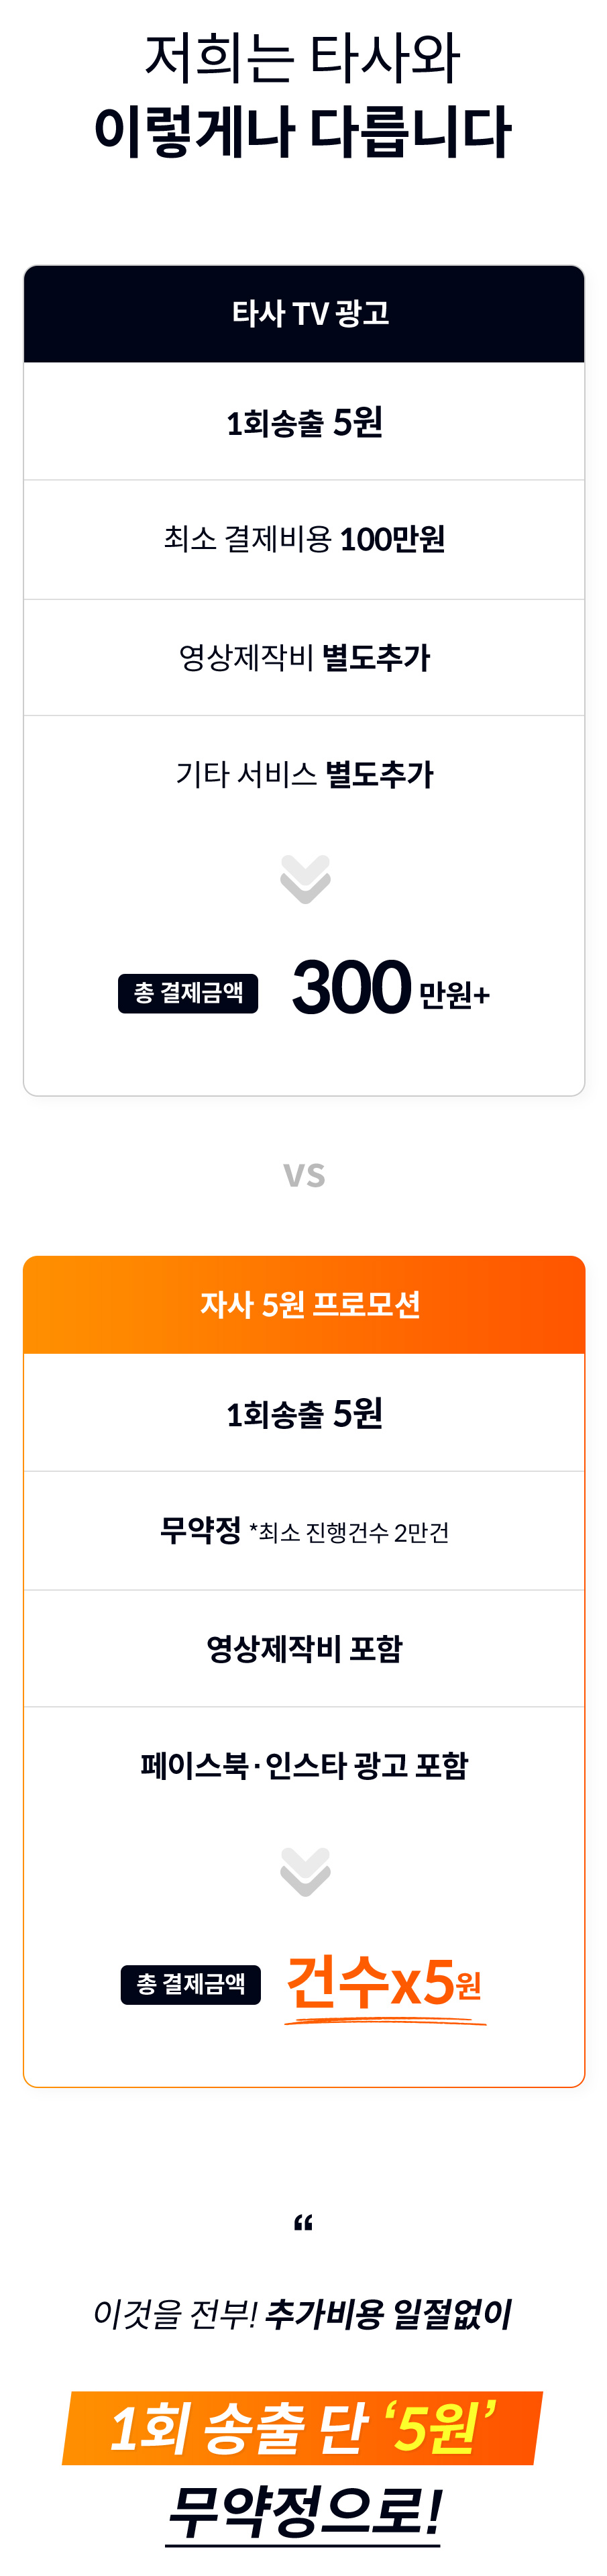Viewport: 607px width, 2576px height.
Task: Click the 기타 서비스 별도추가 row
Action: 304,774
